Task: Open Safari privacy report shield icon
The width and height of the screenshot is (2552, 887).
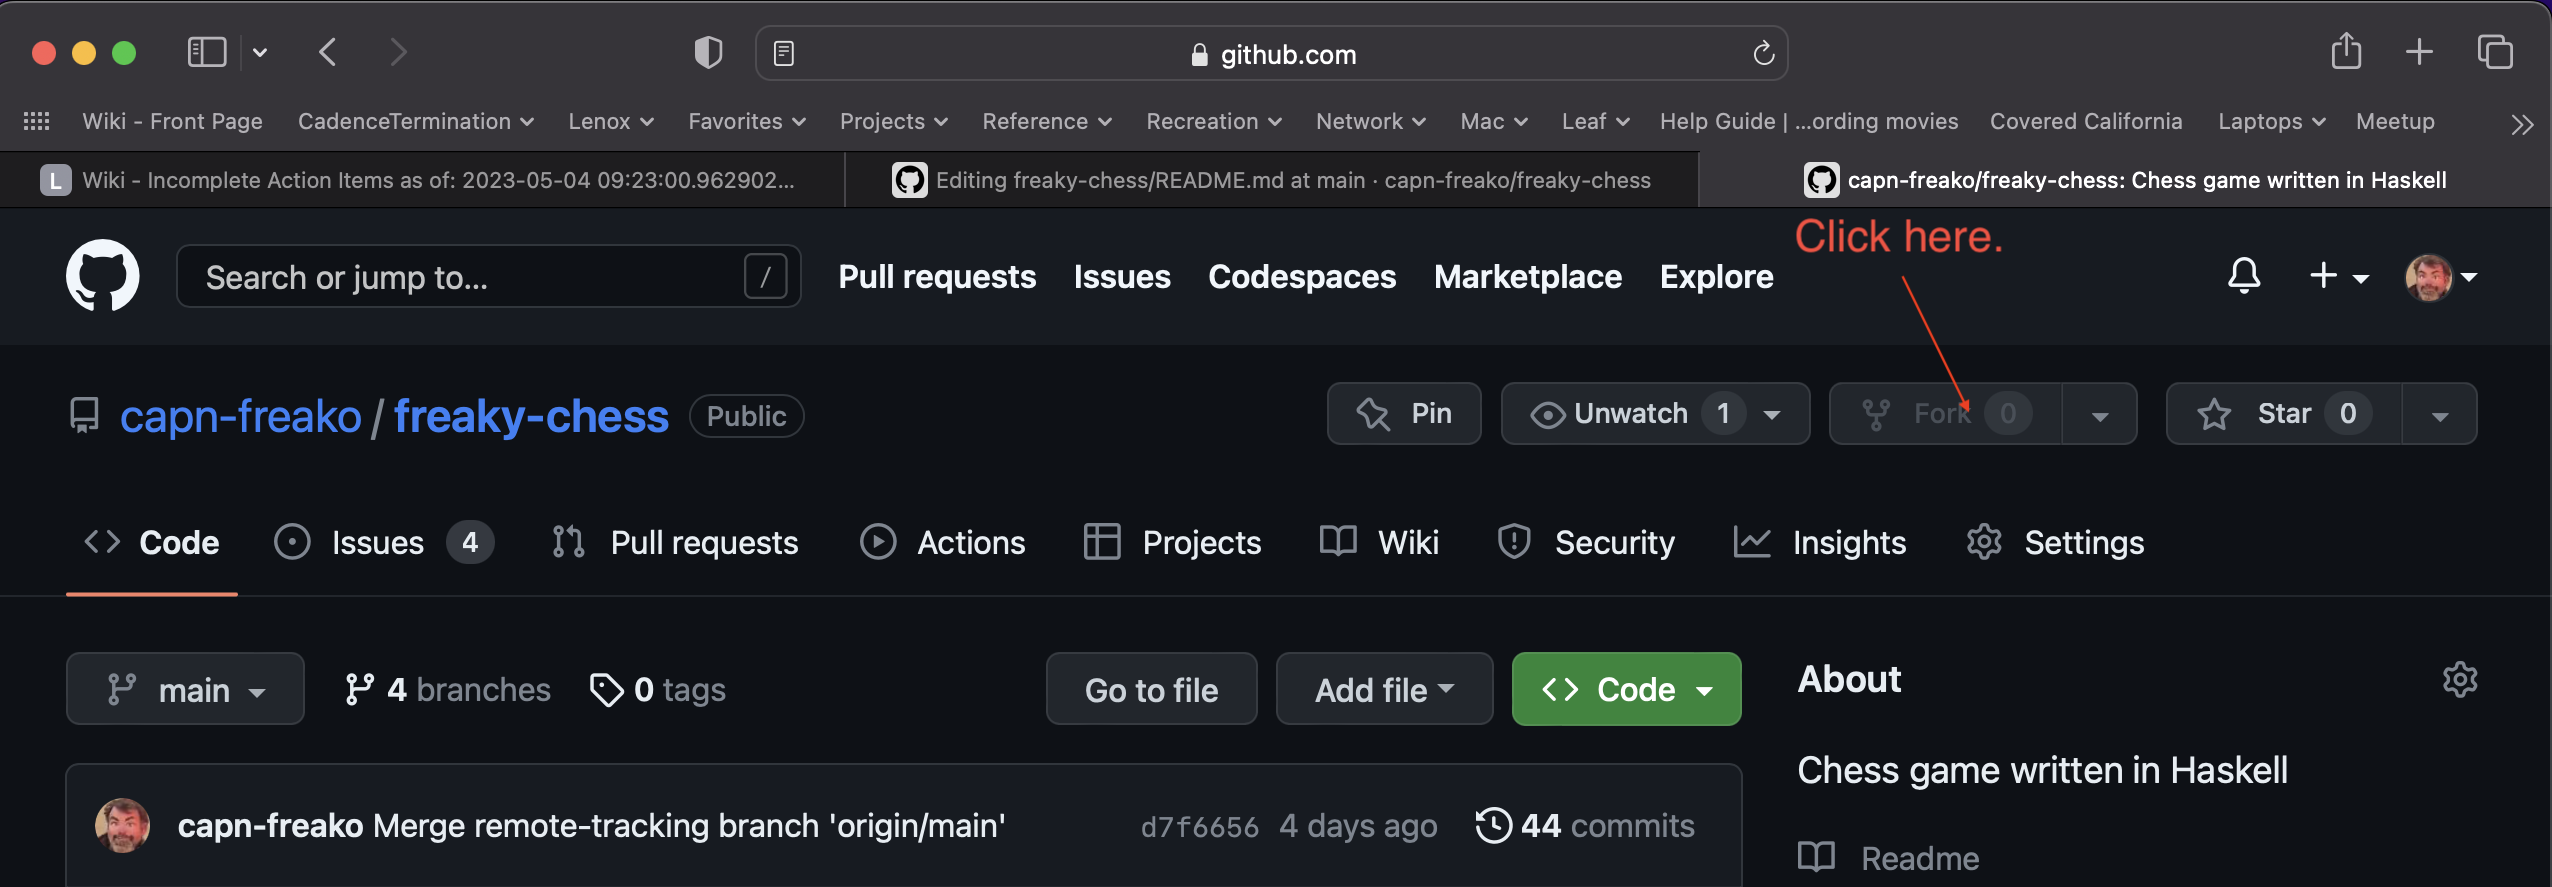Action: (708, 52)
